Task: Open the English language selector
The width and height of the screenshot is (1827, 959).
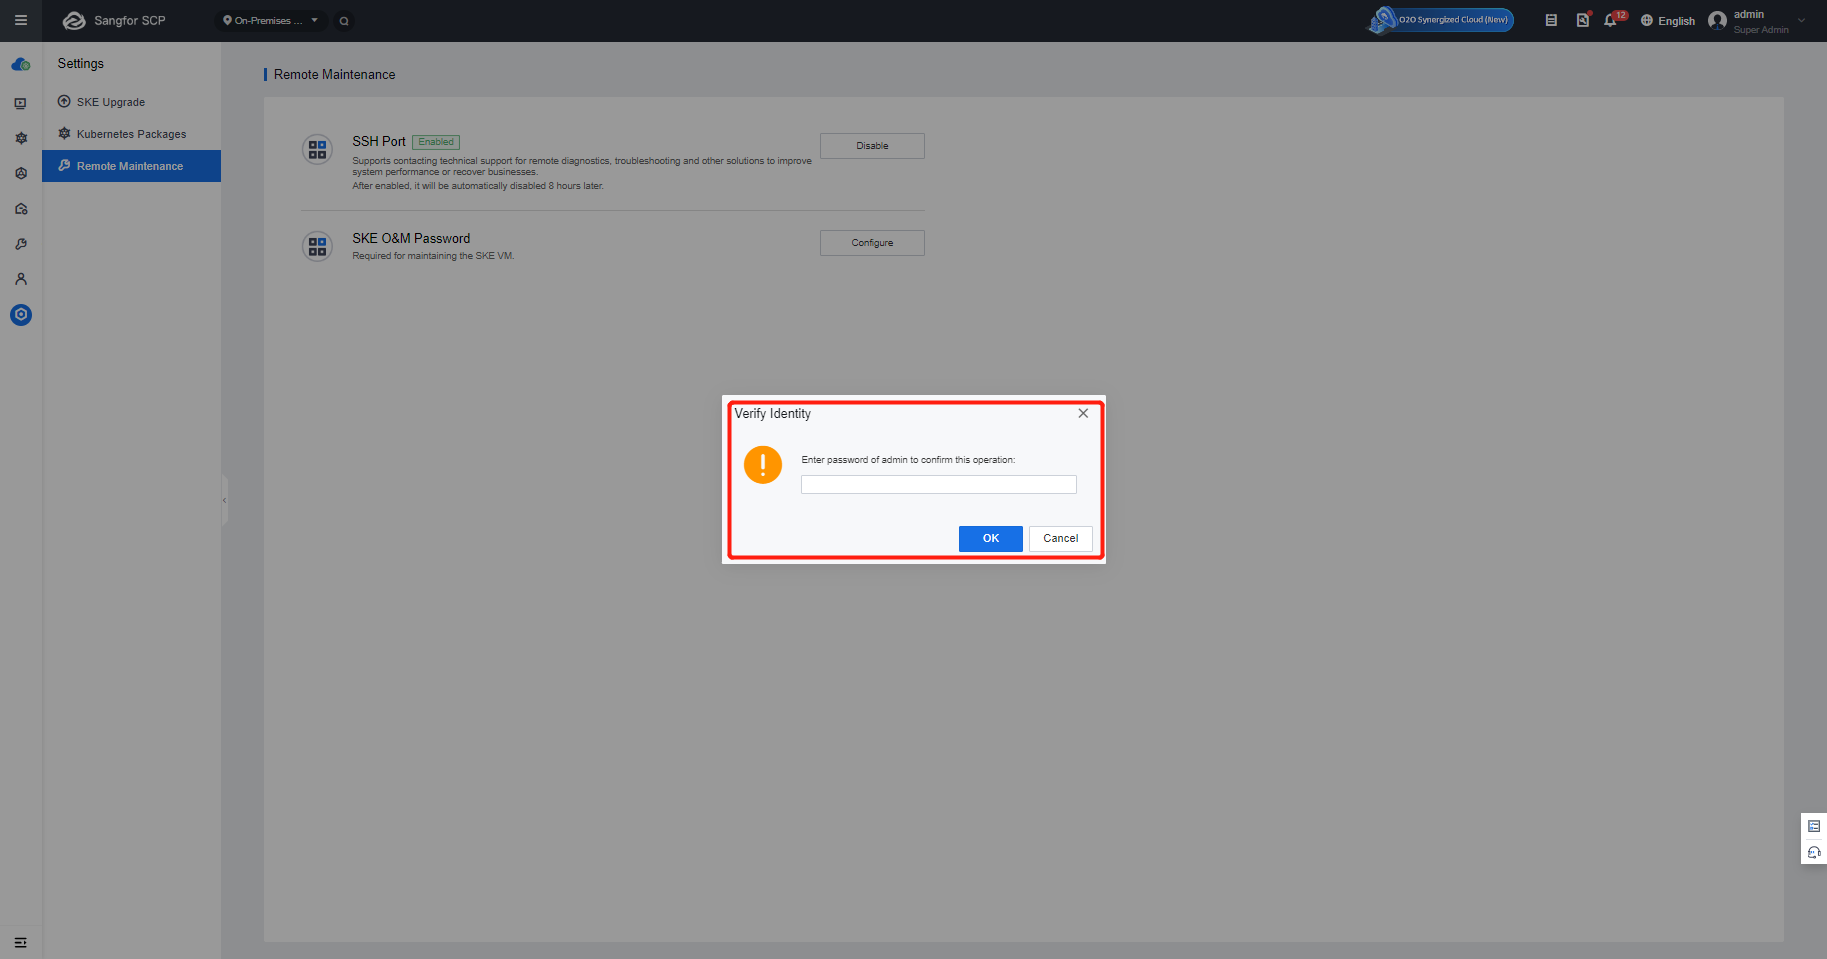Action: click(x=1668, y=21)
